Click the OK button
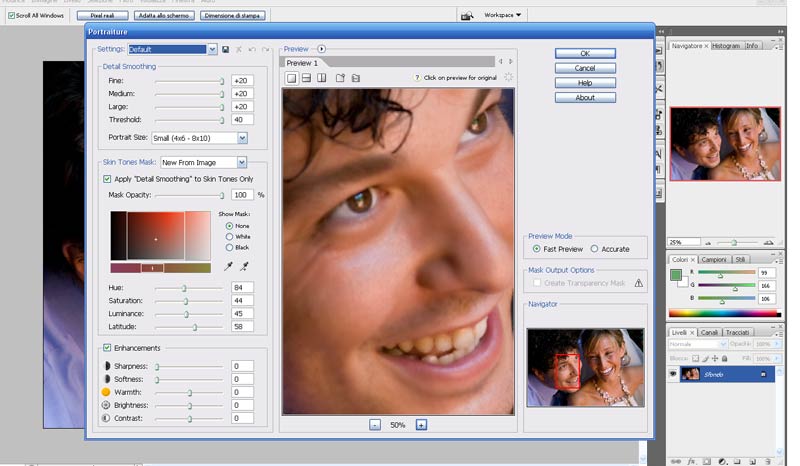The height and width of the screenshot is (466, 800). [x=585, y=54]
